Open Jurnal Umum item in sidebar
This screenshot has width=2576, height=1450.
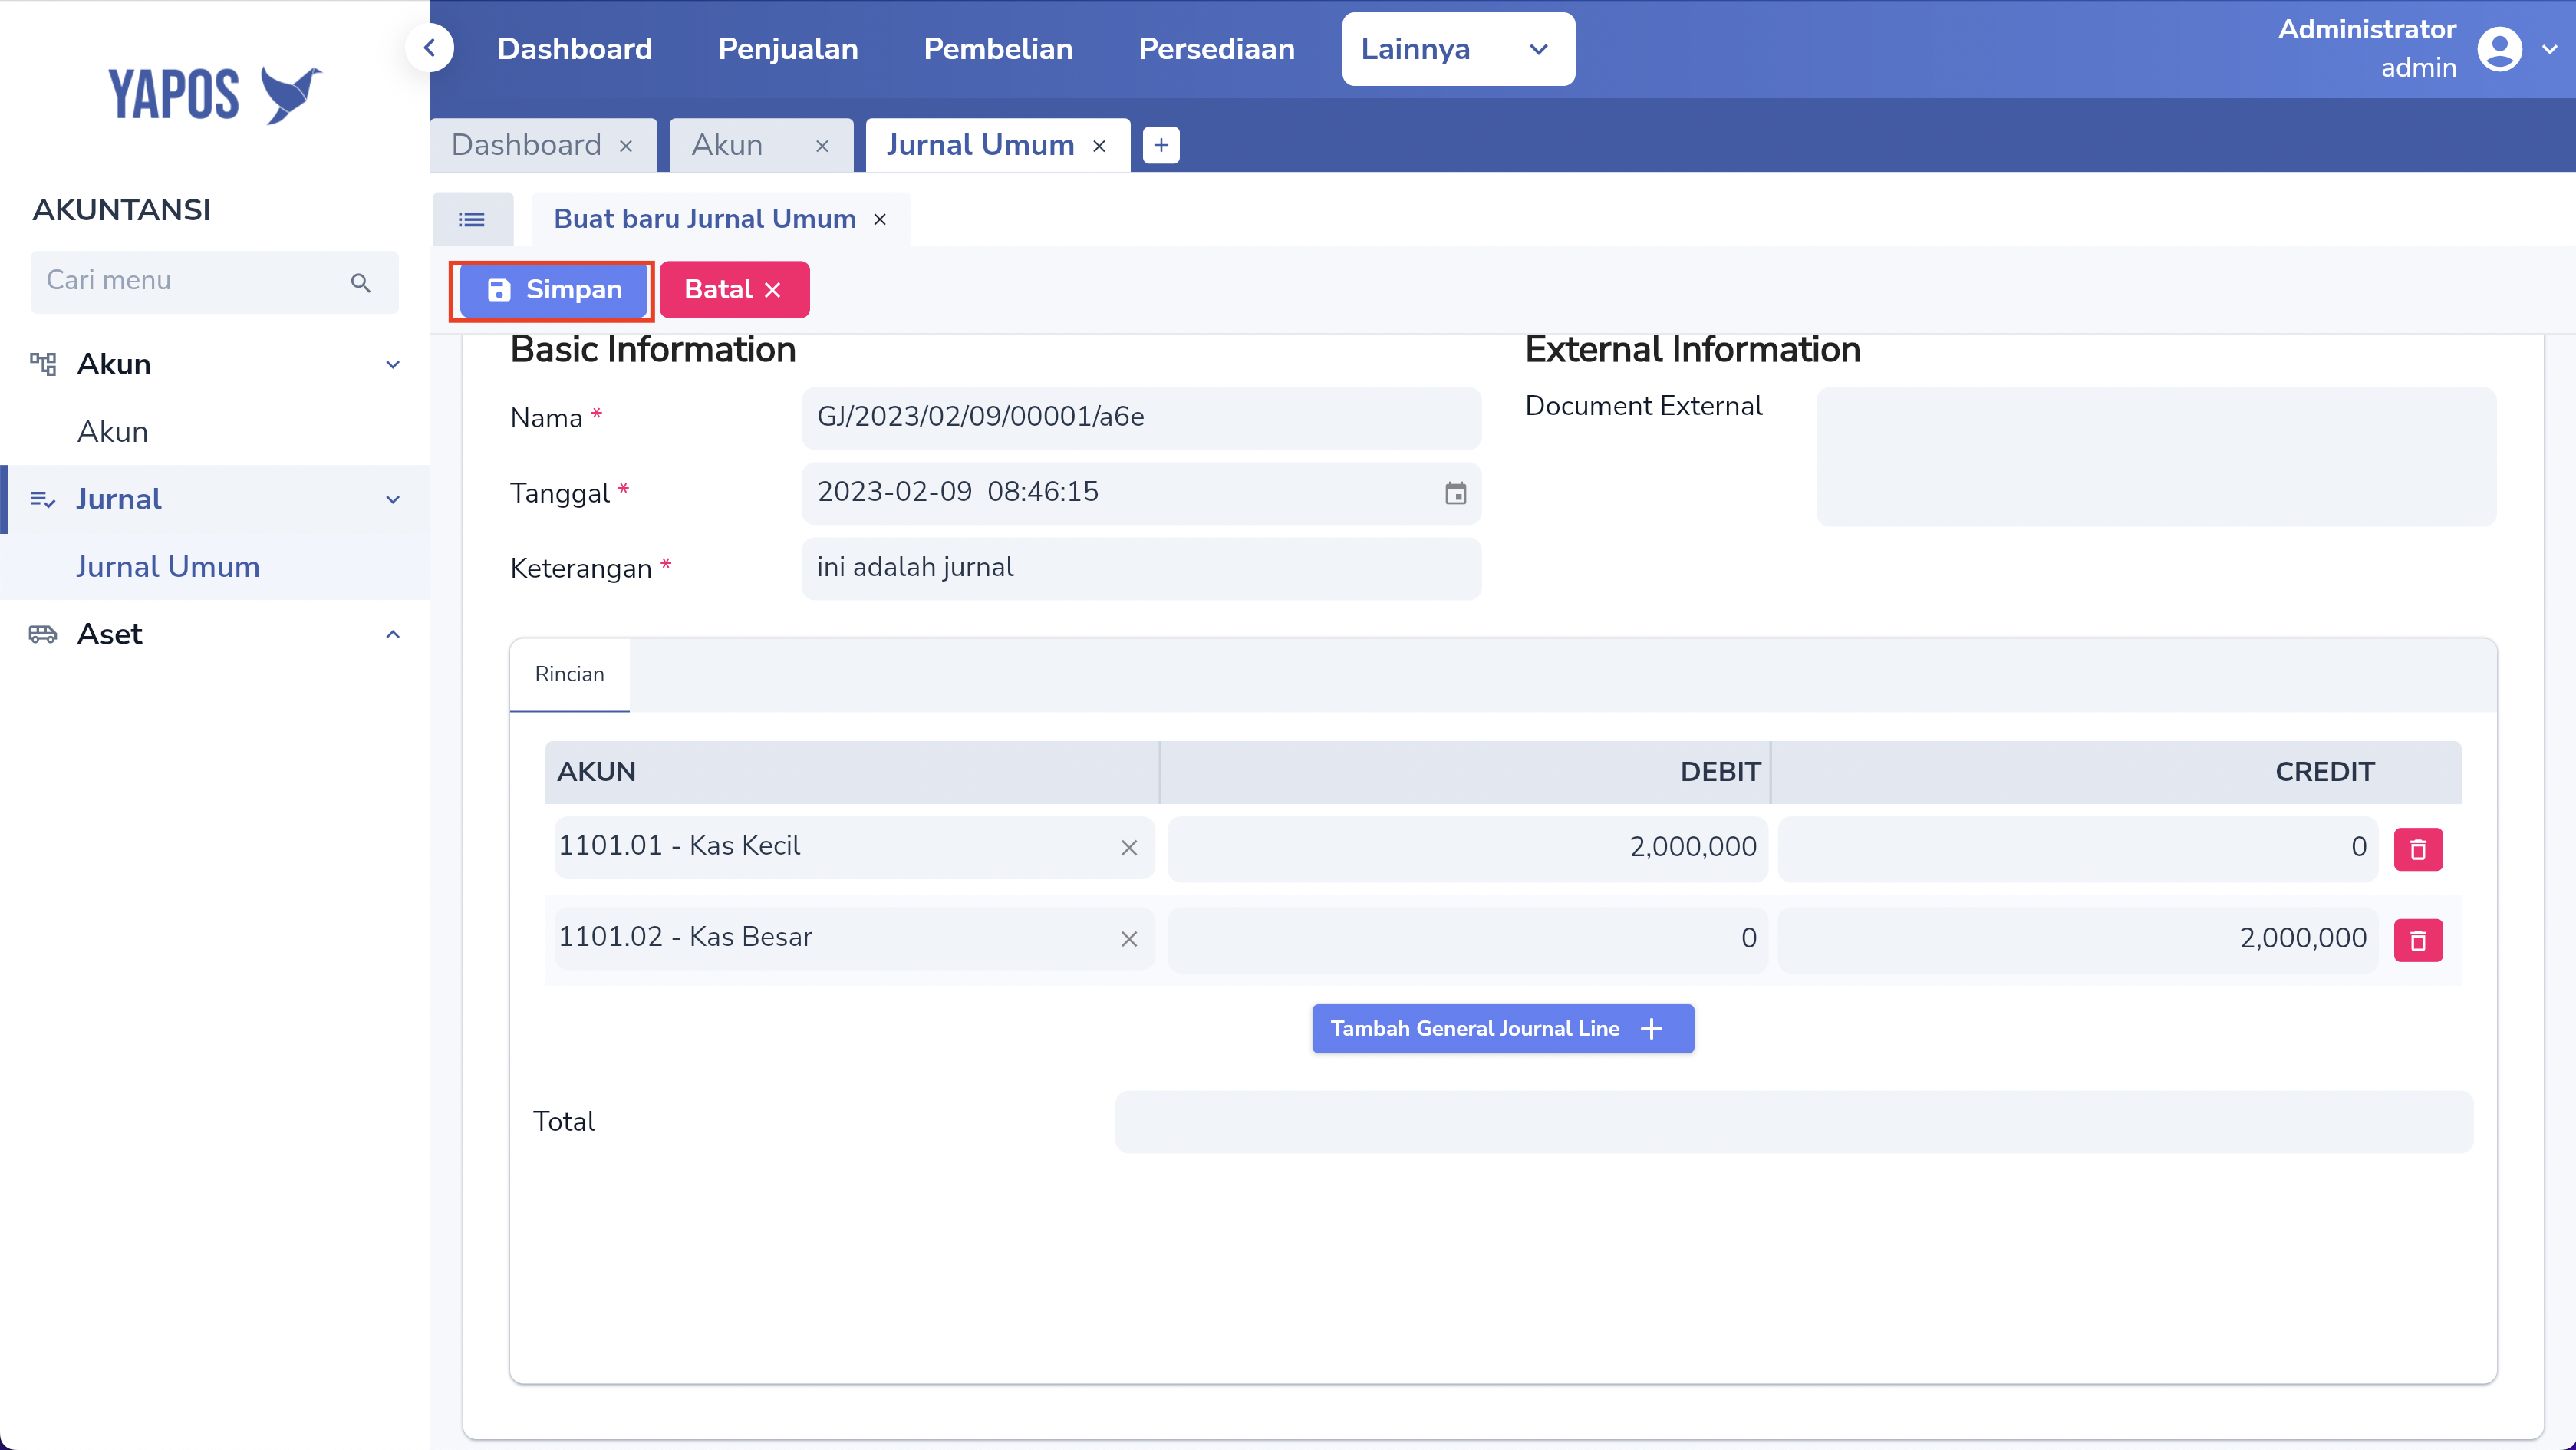(x=168, y=567)
